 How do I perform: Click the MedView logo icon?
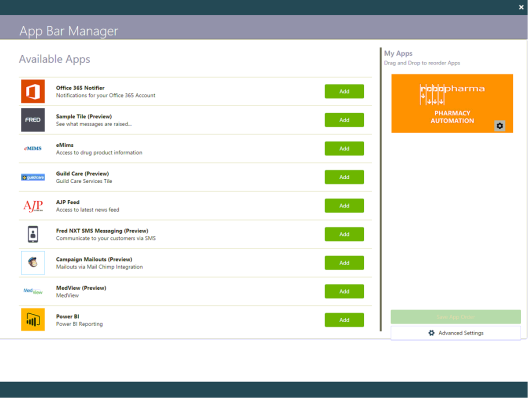(33, 291)
